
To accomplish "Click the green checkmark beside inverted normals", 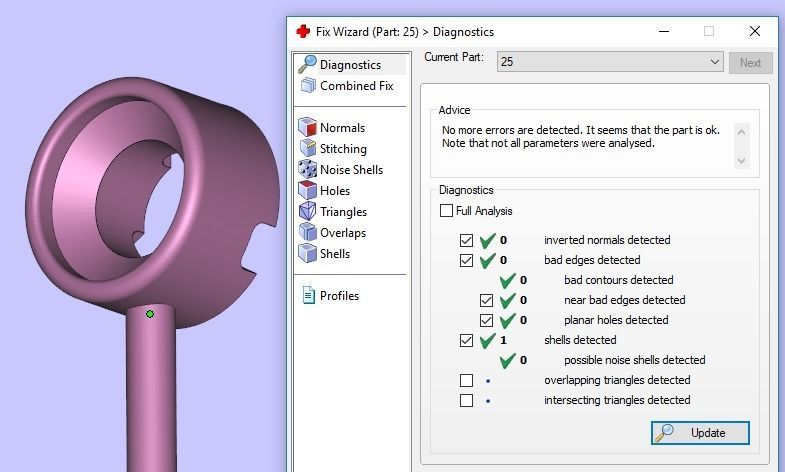I will click(487, 240).
